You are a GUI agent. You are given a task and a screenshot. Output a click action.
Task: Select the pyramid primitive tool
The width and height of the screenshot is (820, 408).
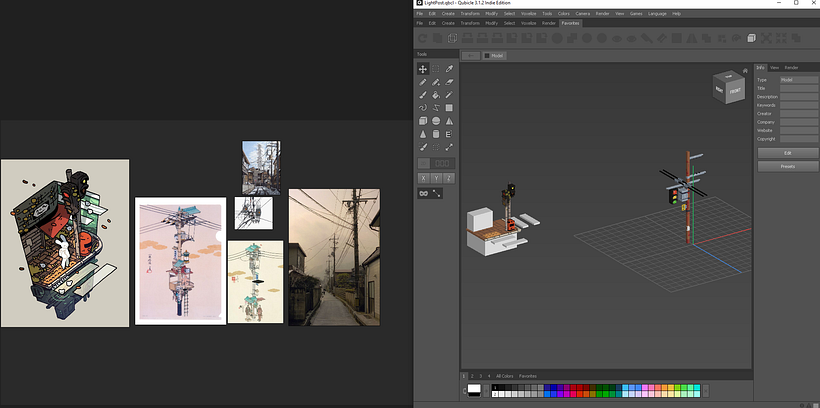449,121
